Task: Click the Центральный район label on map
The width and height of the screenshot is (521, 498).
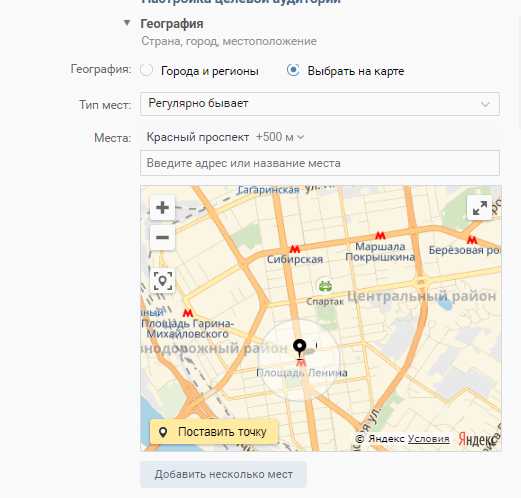Action: click(422, 296)
